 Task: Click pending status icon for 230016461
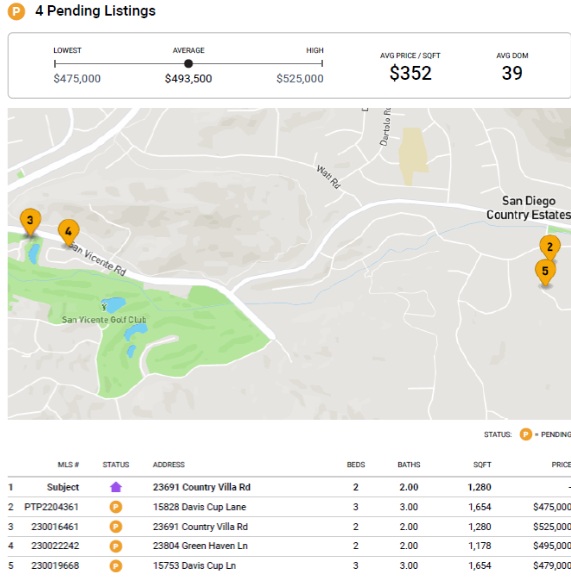point(116,527)
